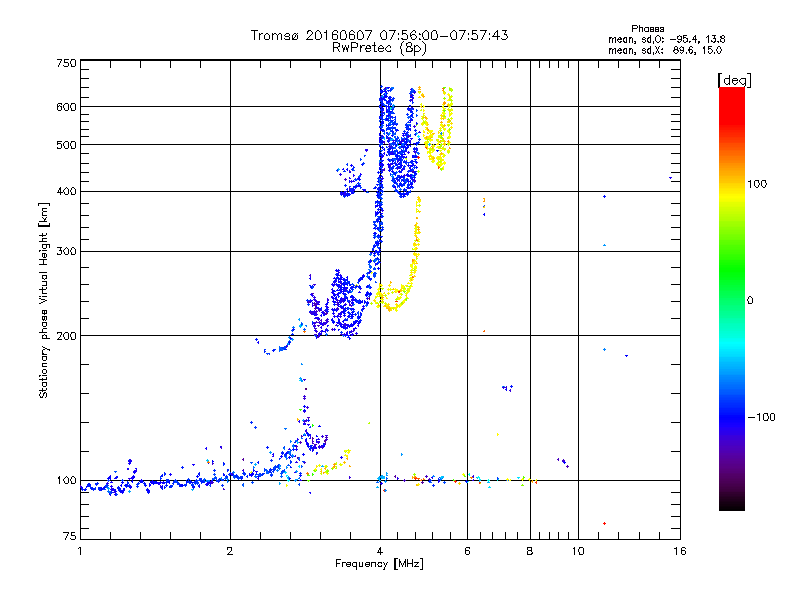Click the y-axis tick label '400'
Screen dimensions: 800x600
click(66, 191)
